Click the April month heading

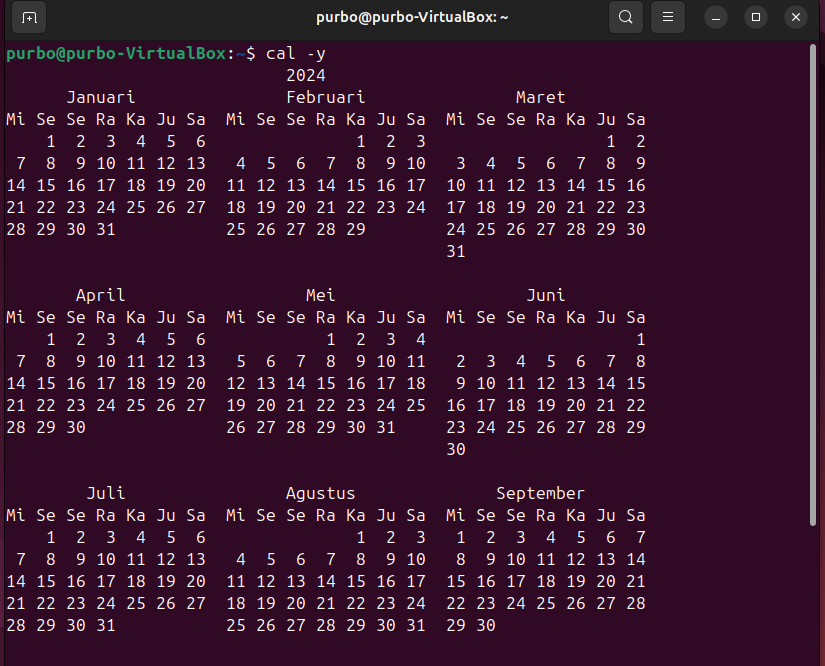pos(100,295)
